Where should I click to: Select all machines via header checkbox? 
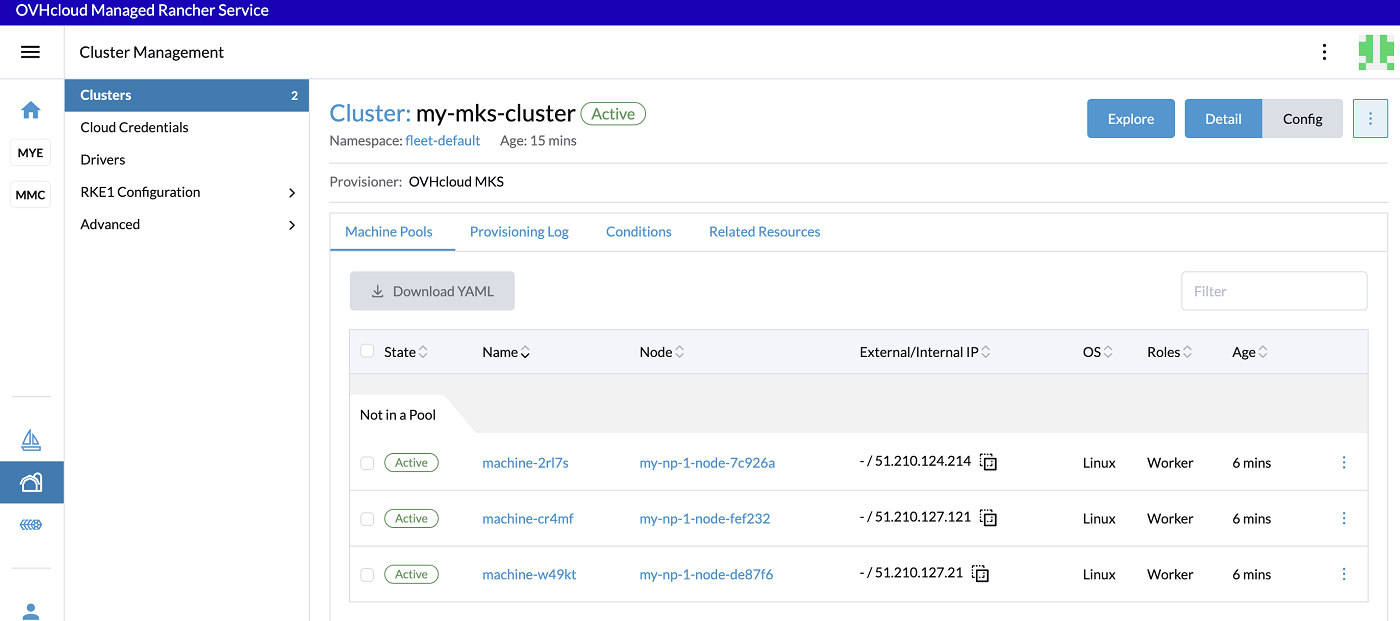(x=367, y=351)
